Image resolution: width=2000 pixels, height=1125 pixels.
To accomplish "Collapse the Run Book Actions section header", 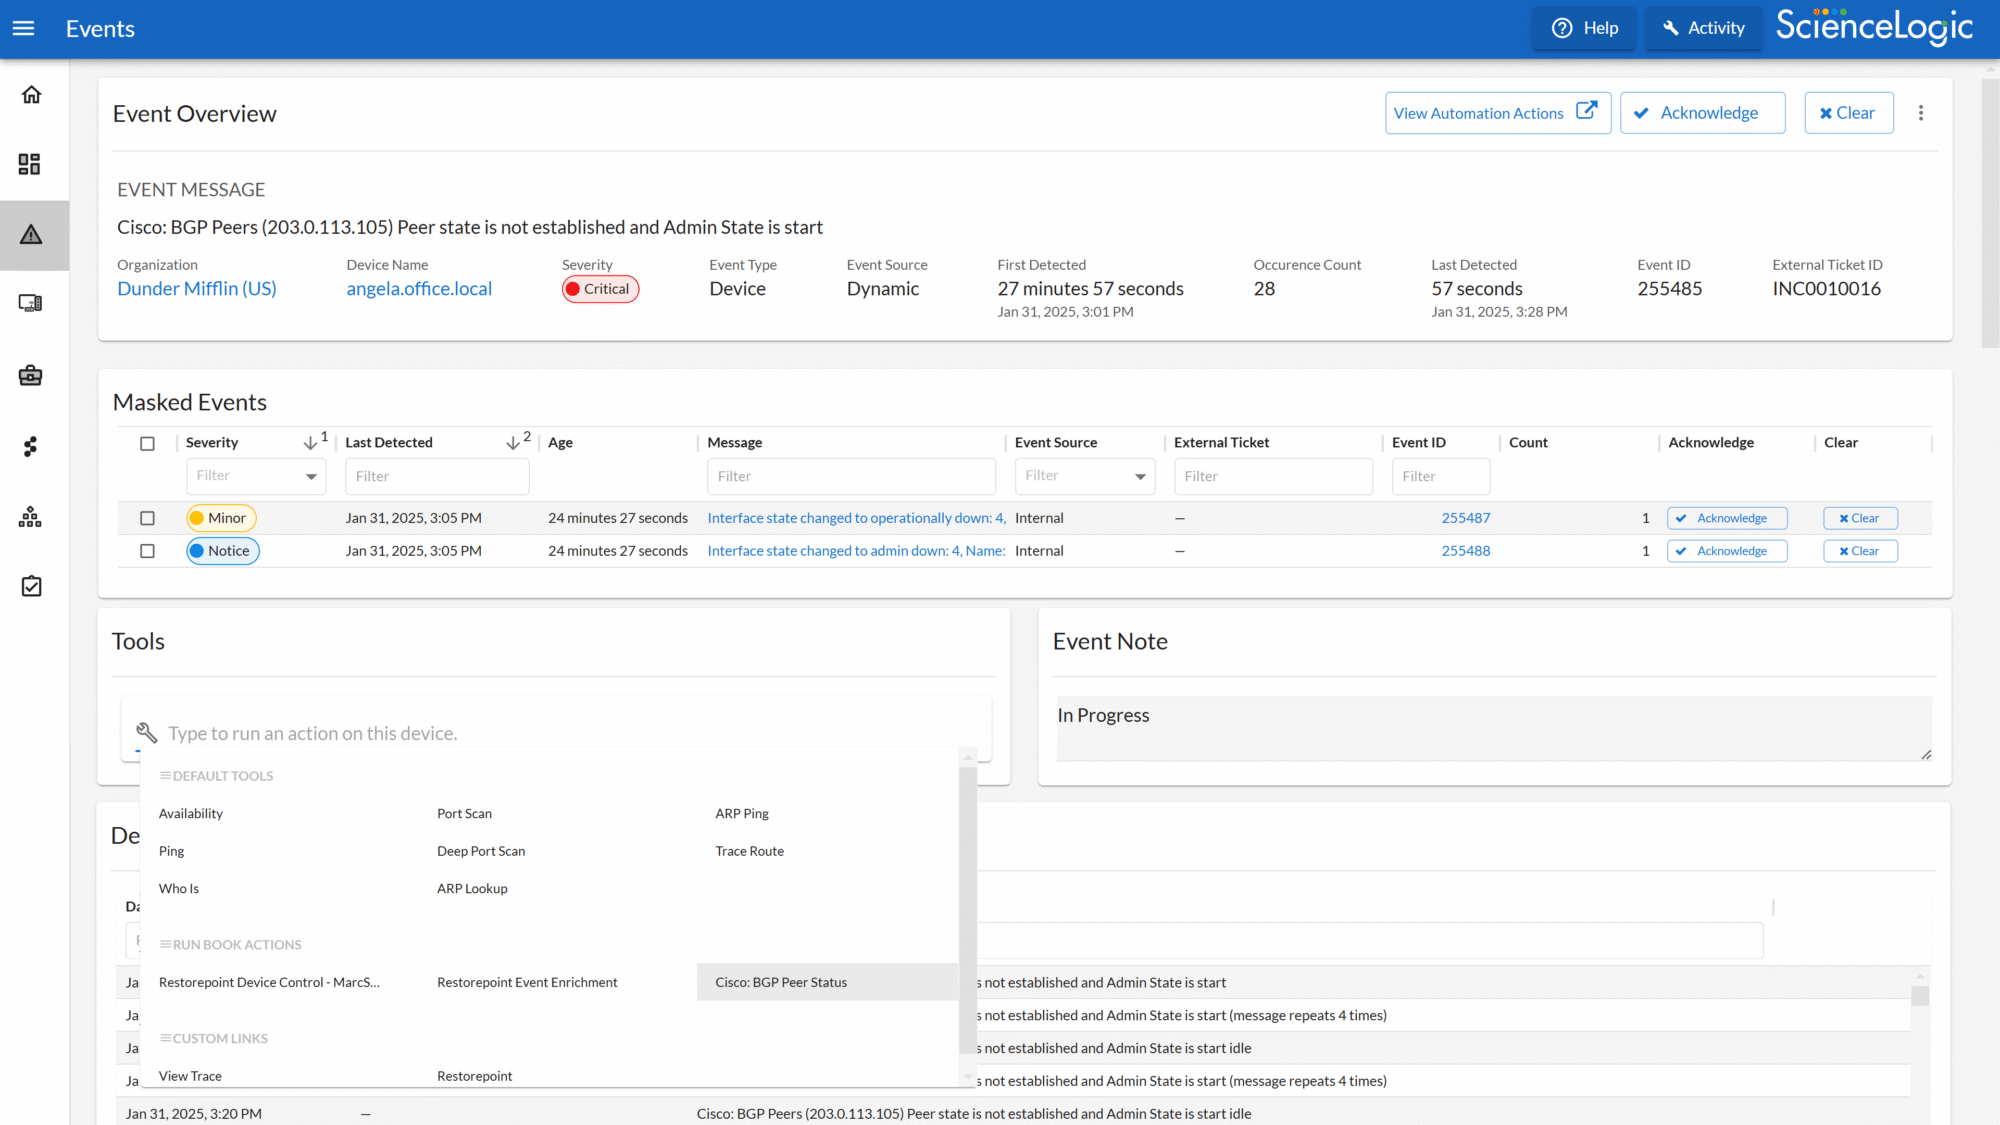I will point(230,945).
